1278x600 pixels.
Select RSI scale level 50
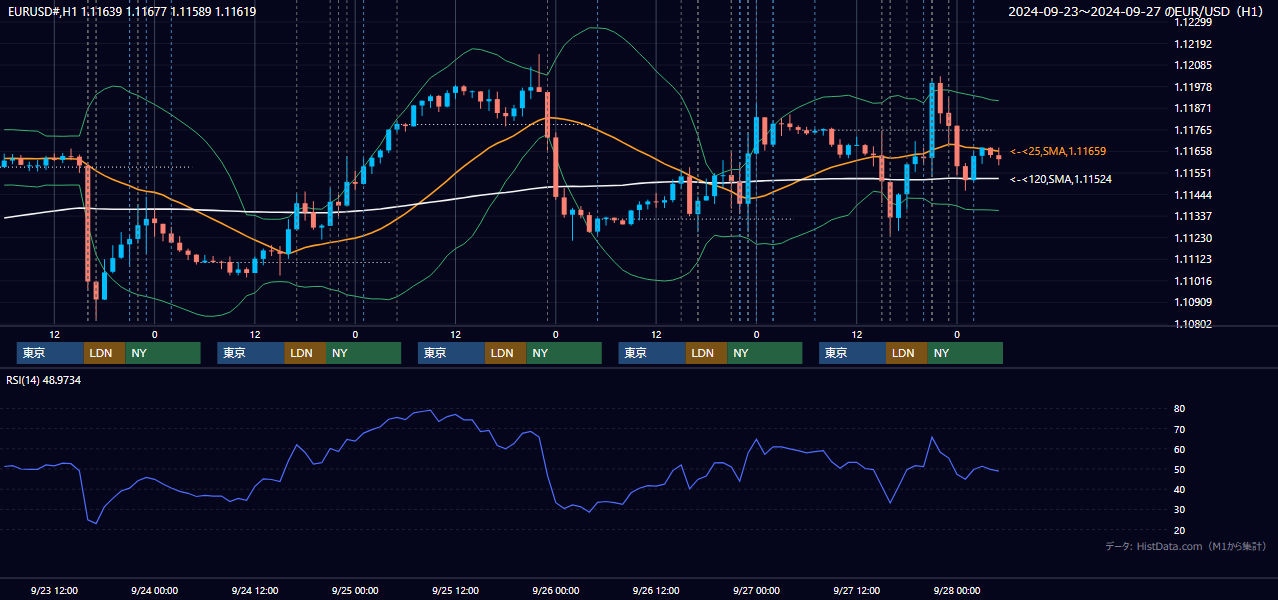(x=1180, y=469)
